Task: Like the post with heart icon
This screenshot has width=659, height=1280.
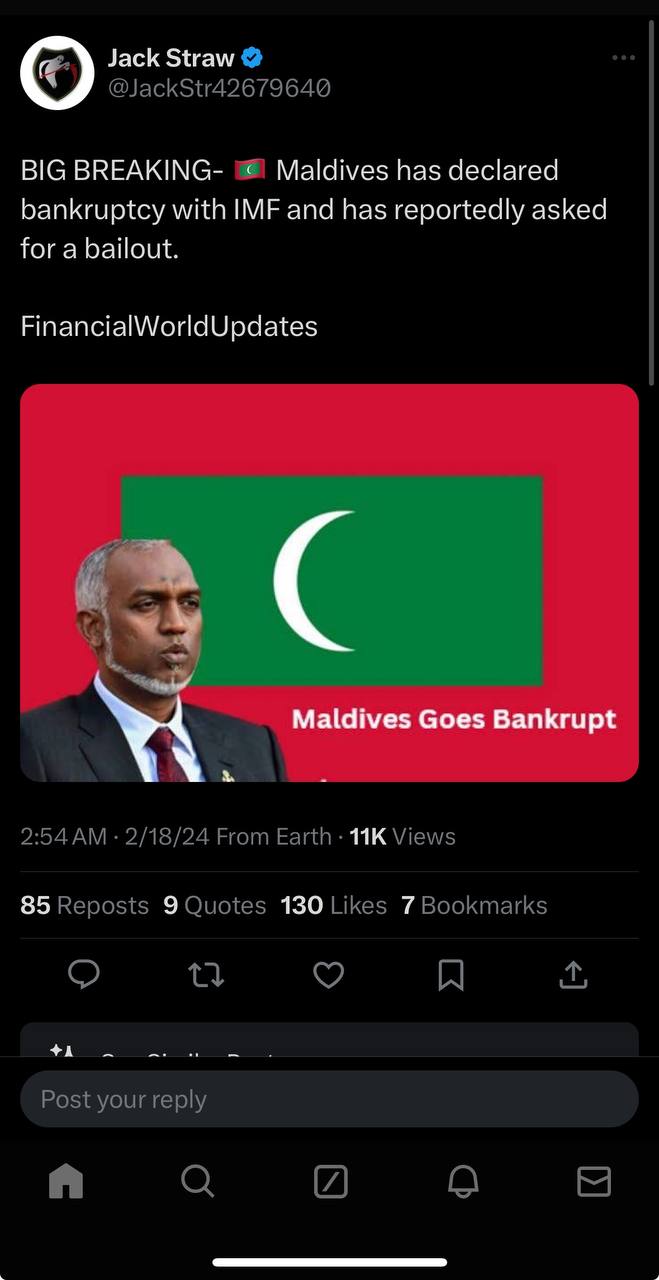Action: (x=329, y=974)
